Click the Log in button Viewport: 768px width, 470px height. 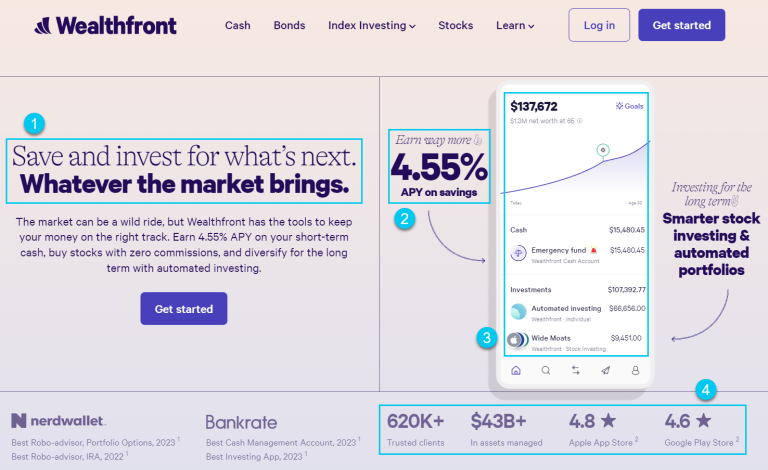click(x=599, y=25)
